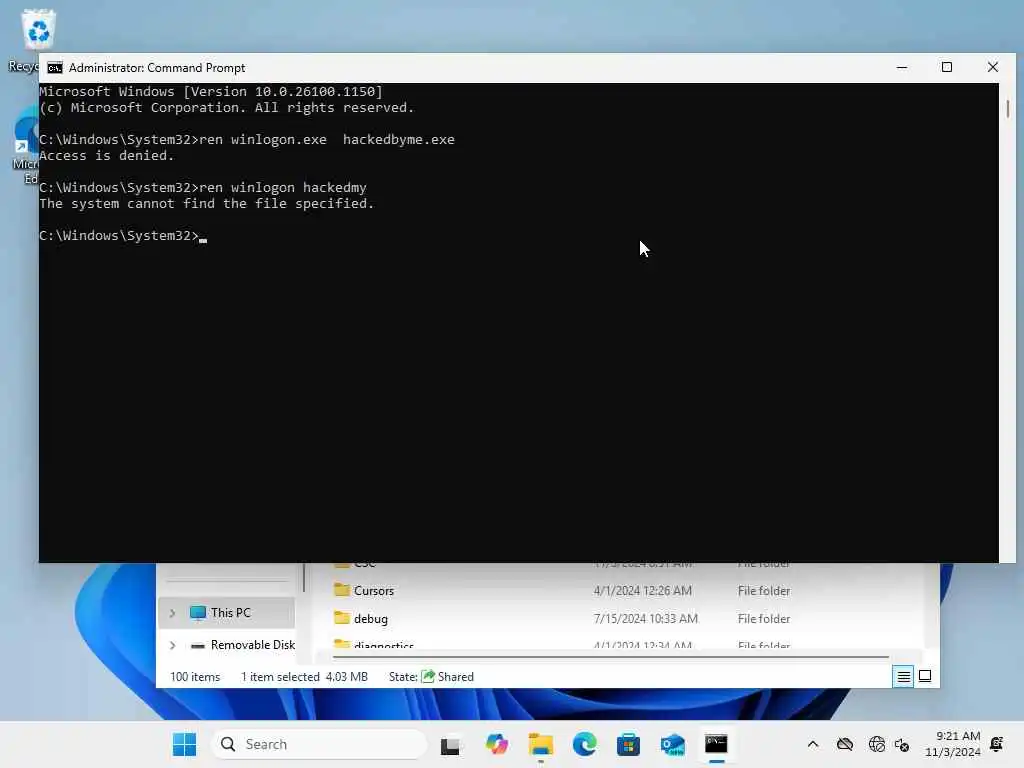
Task: Select This PC in the navigation pane
Action: tap(227, 613)
